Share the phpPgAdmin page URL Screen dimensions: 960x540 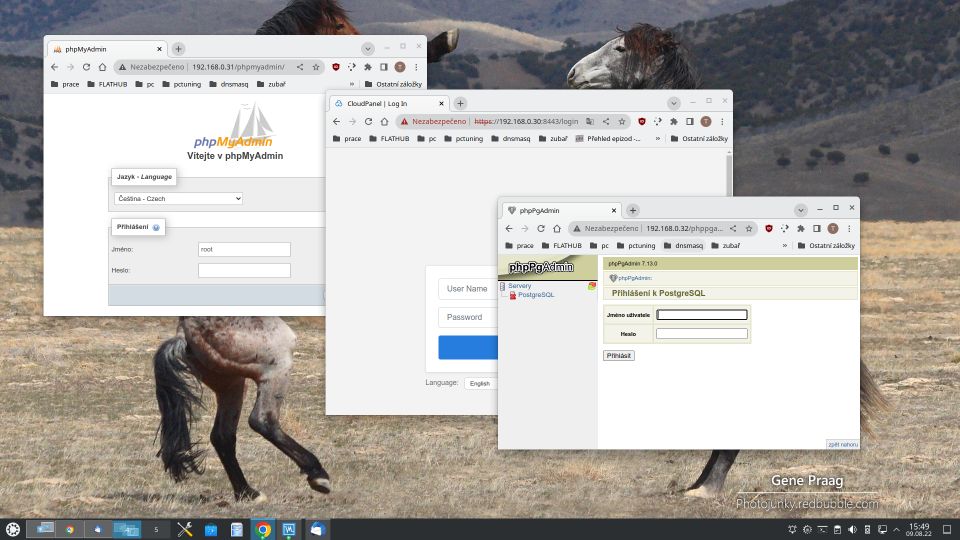click(x=733, y=228)
